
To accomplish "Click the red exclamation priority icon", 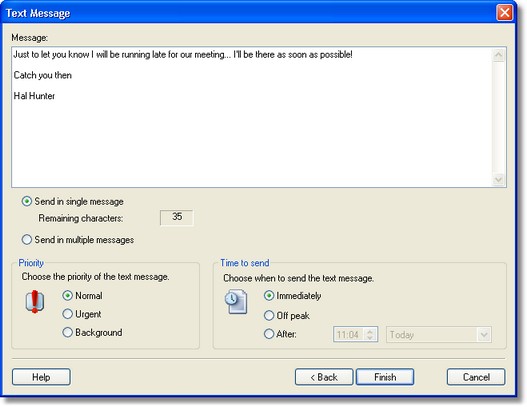I will tap(35, 301).
